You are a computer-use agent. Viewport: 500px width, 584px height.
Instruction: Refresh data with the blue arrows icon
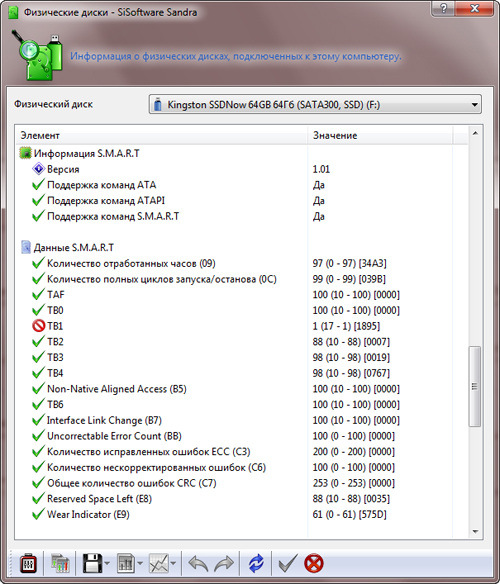point(256,564)
